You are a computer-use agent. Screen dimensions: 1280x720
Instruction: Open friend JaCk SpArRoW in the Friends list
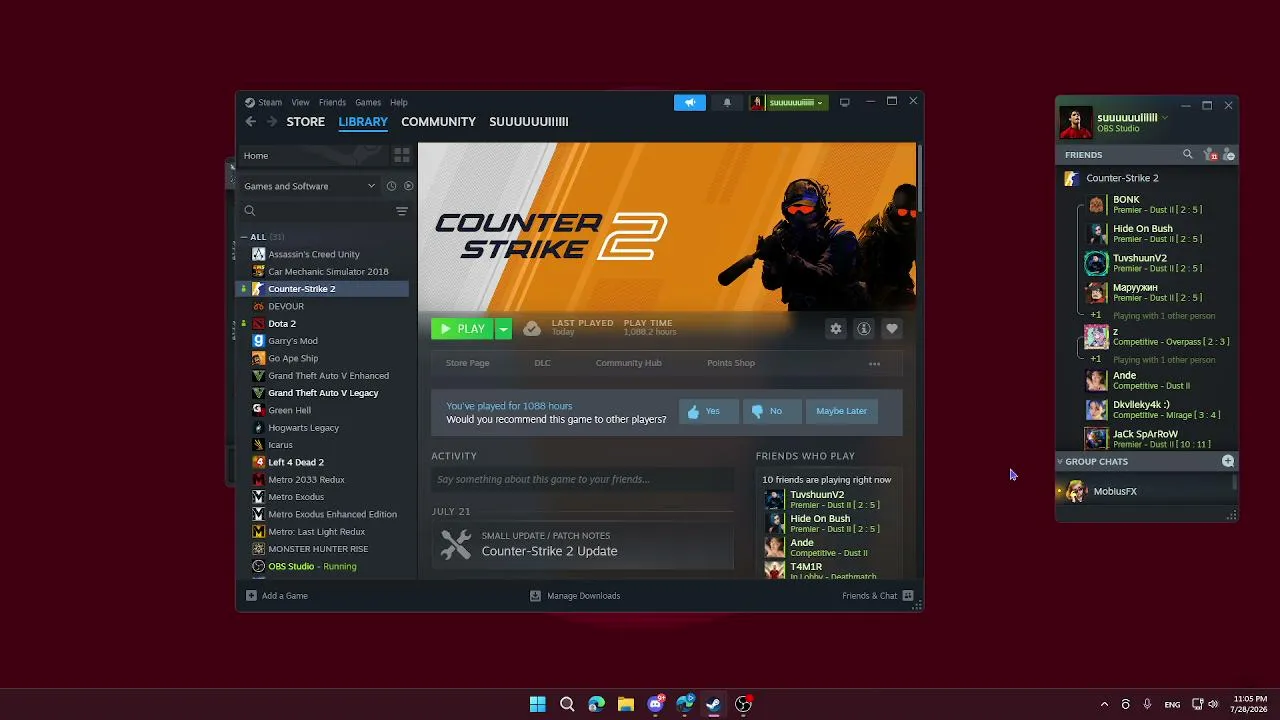point(1160,439)
